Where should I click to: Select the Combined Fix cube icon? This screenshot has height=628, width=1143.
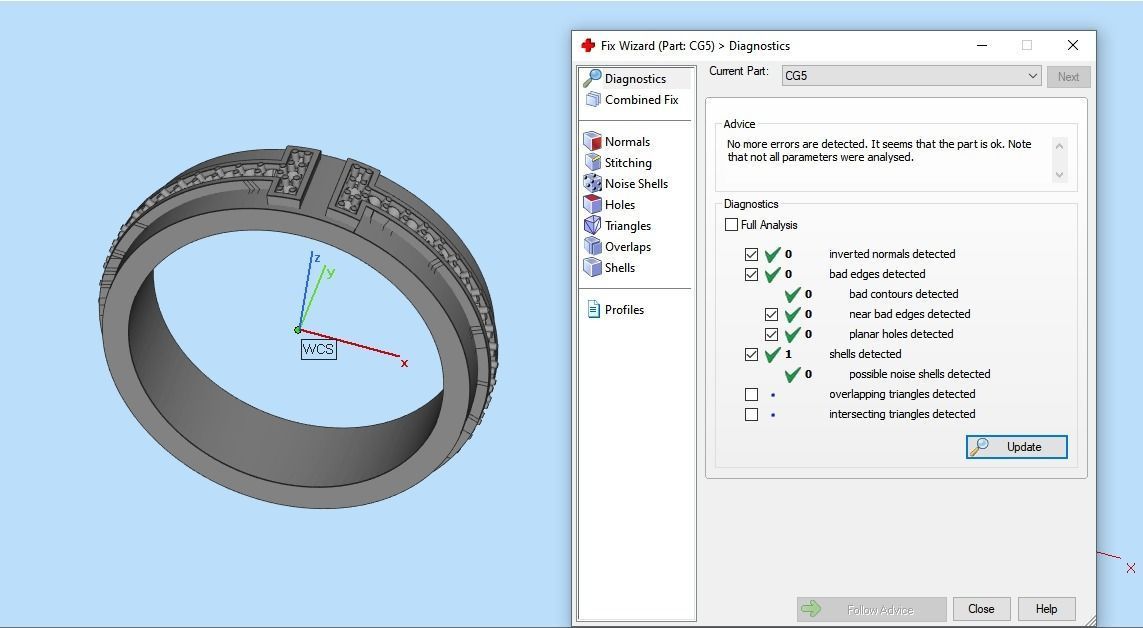click(593, 100)
